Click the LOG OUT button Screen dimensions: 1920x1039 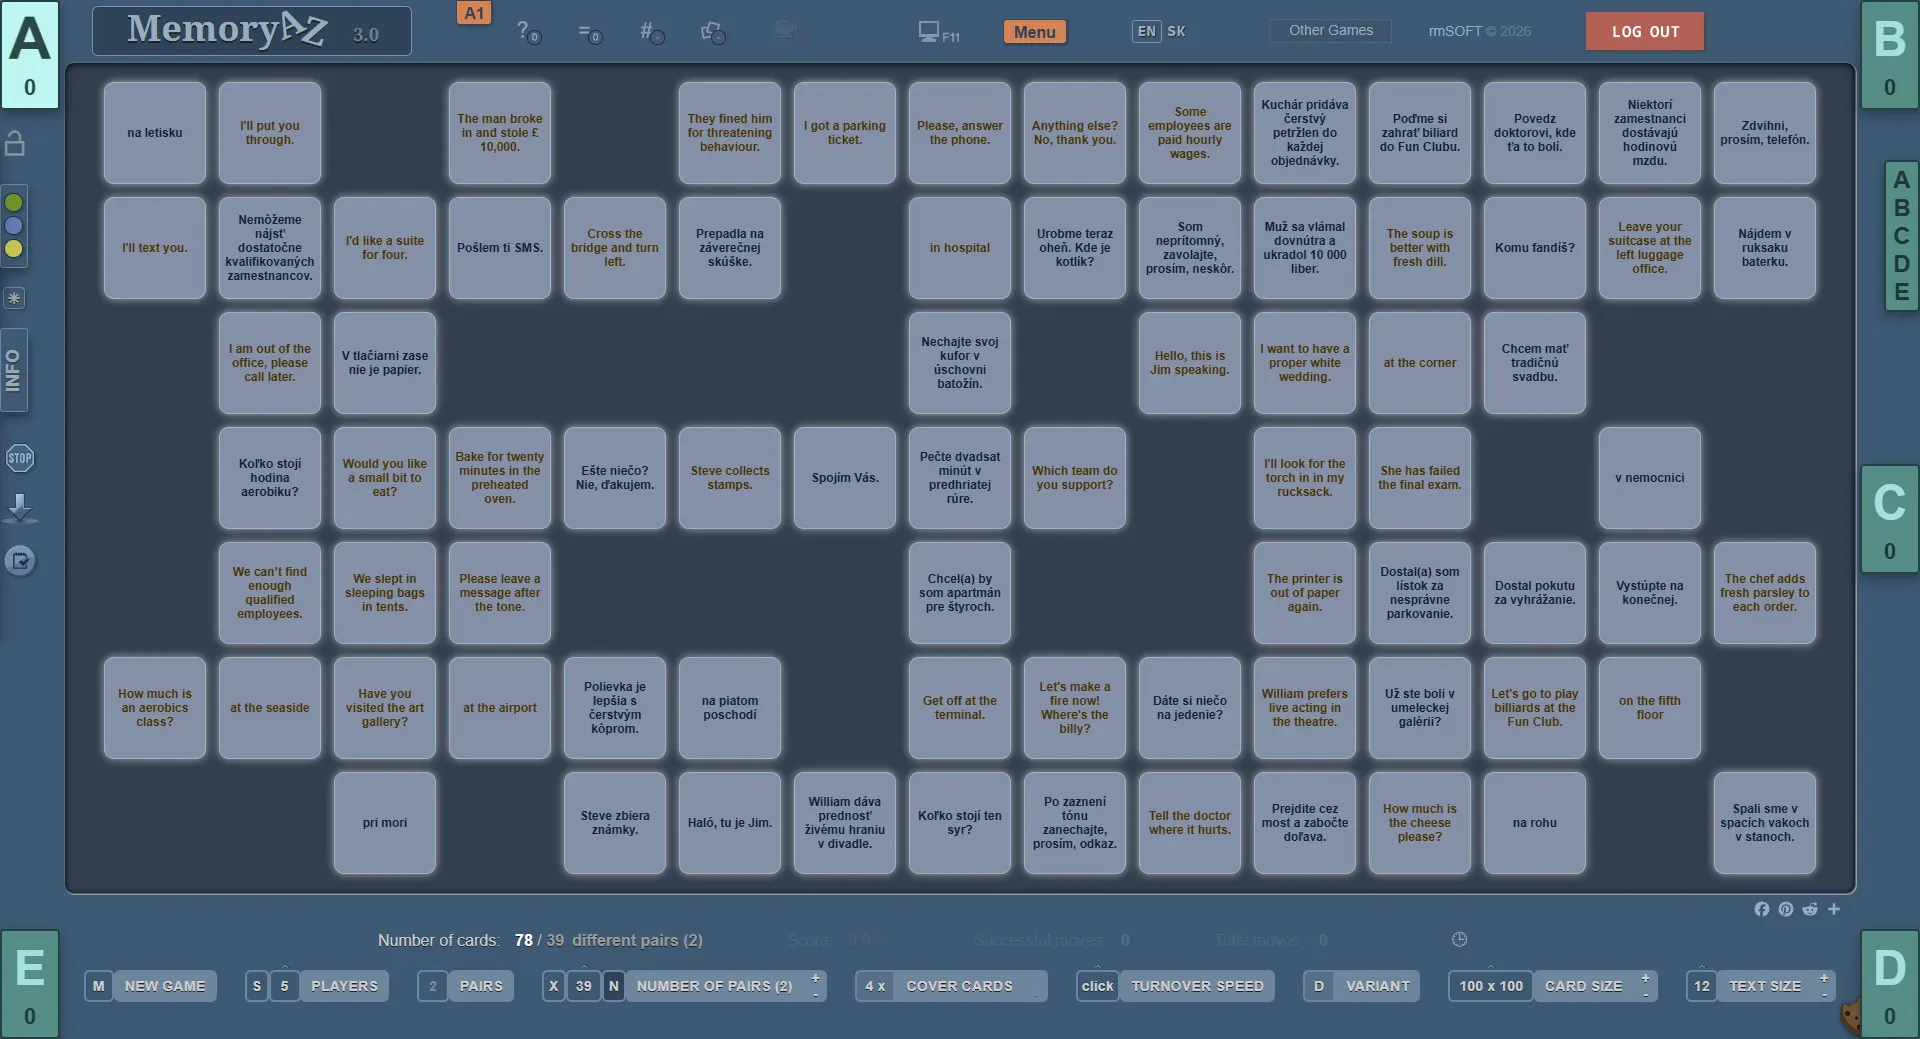tap(1644, 32)
